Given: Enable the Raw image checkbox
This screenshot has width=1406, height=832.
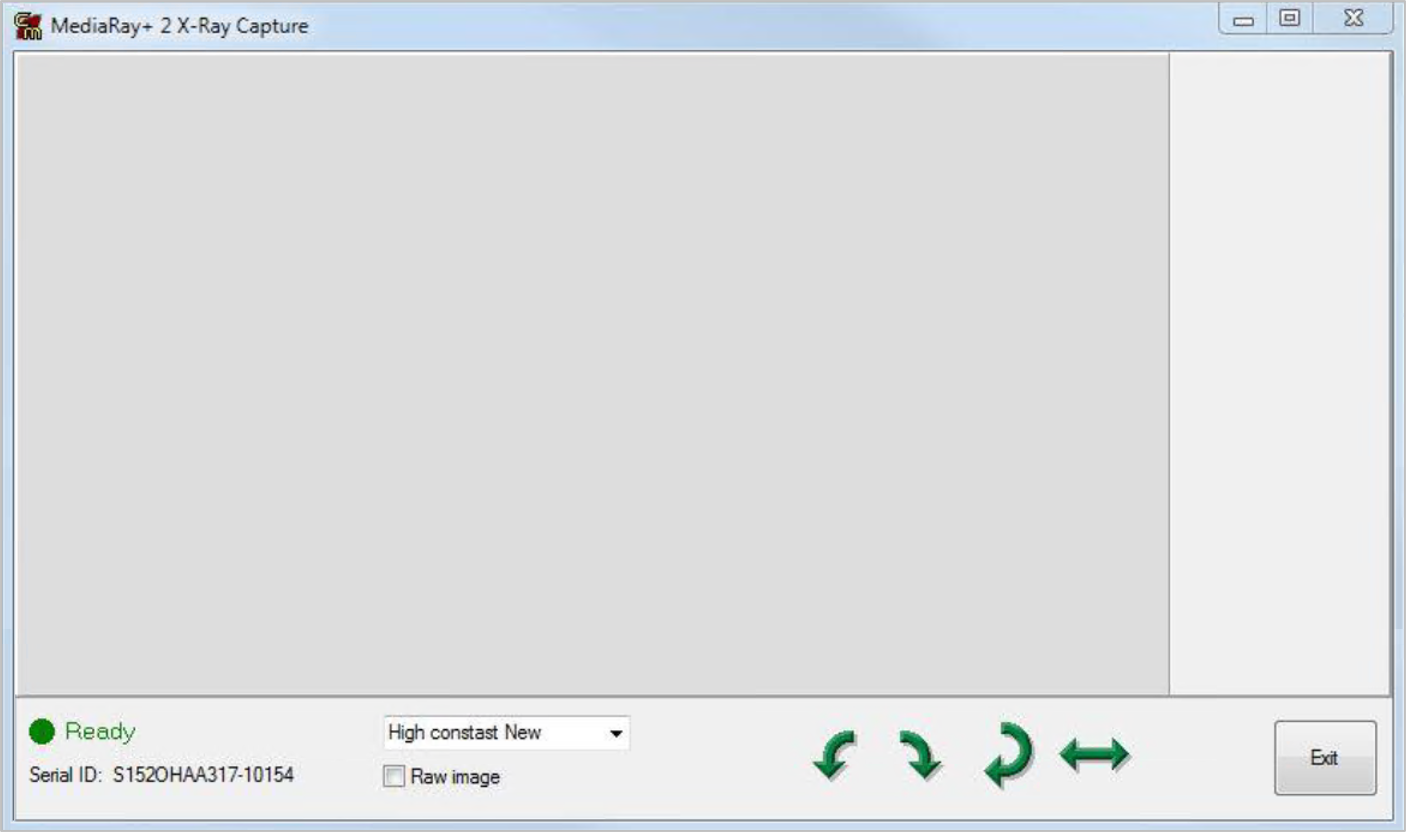Looking at the screenshot, I should [394, 776].
